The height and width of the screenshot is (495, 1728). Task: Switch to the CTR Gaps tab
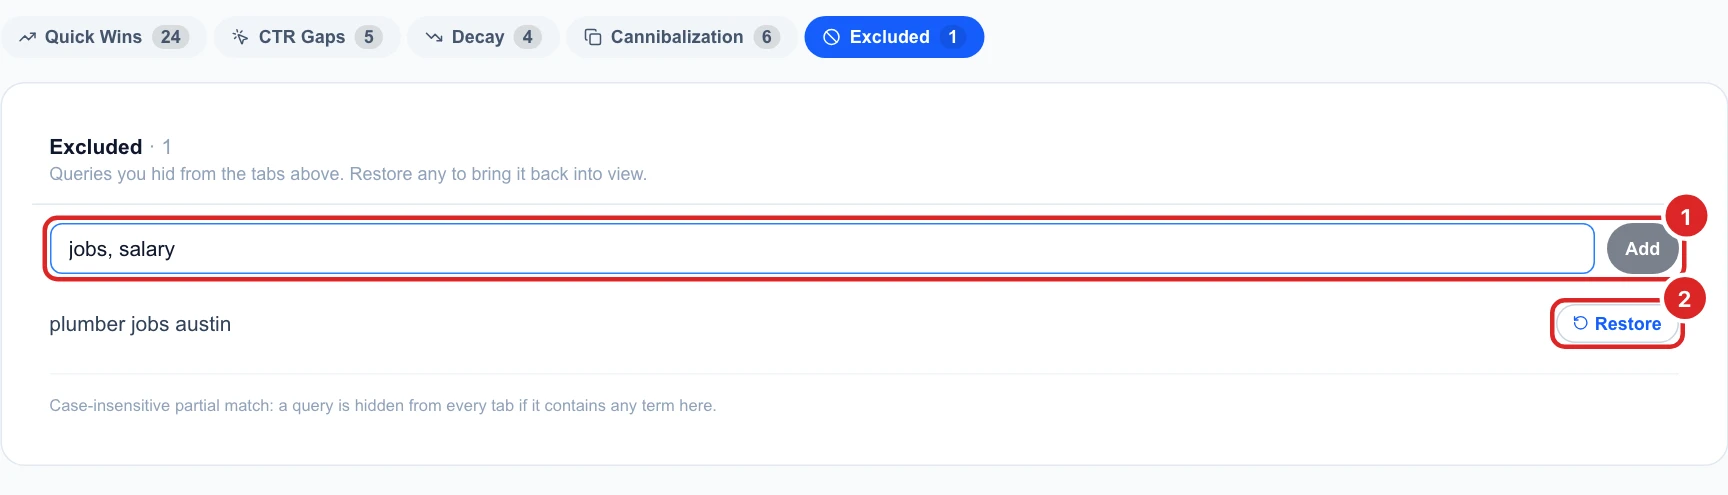pyautogui.click(x=307, y=37)
